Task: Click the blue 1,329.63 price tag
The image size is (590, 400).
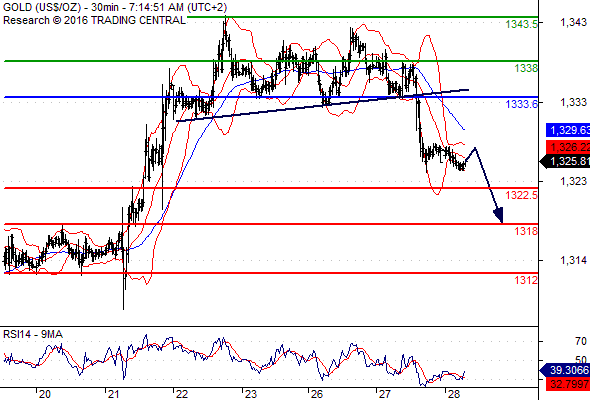Action: click(568, 130)
